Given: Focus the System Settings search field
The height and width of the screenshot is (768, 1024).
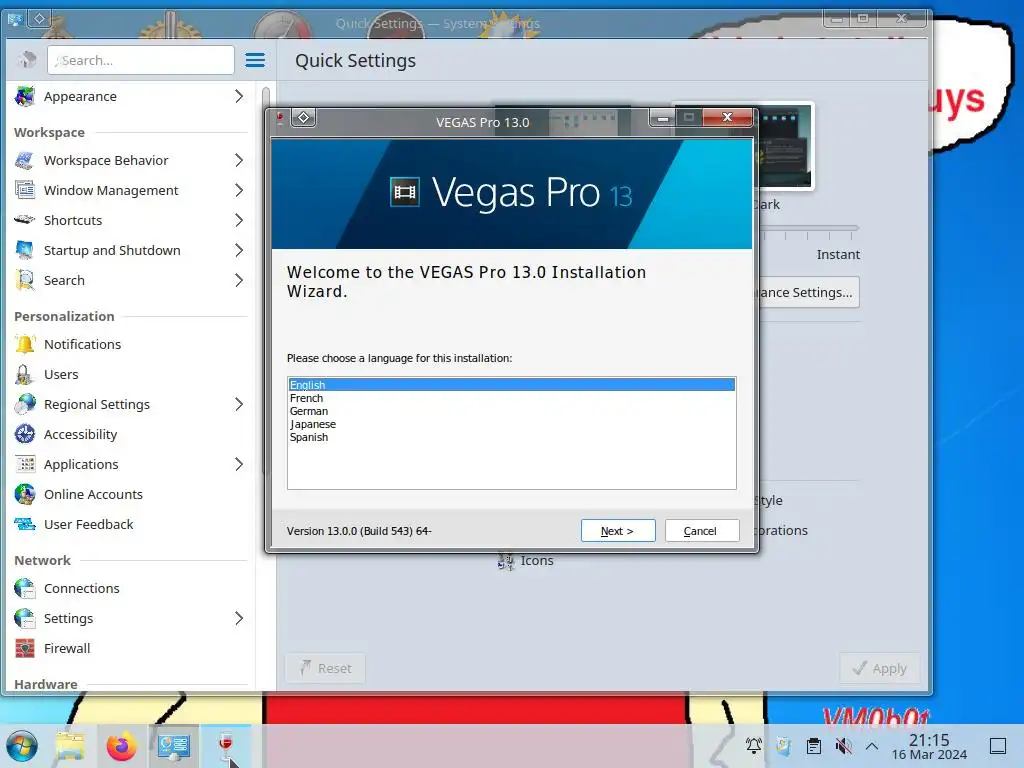Looking at the screenshot, I should [140, 60].
